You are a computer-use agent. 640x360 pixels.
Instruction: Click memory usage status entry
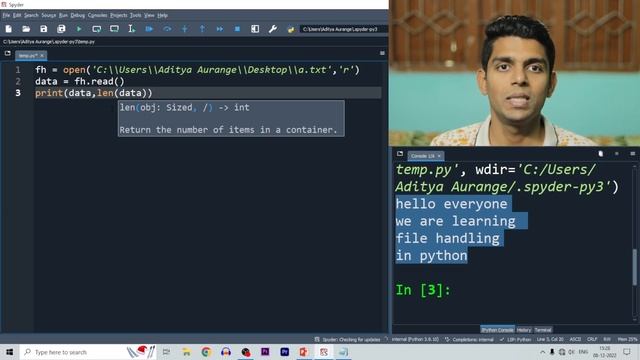(x=627, y=339)
